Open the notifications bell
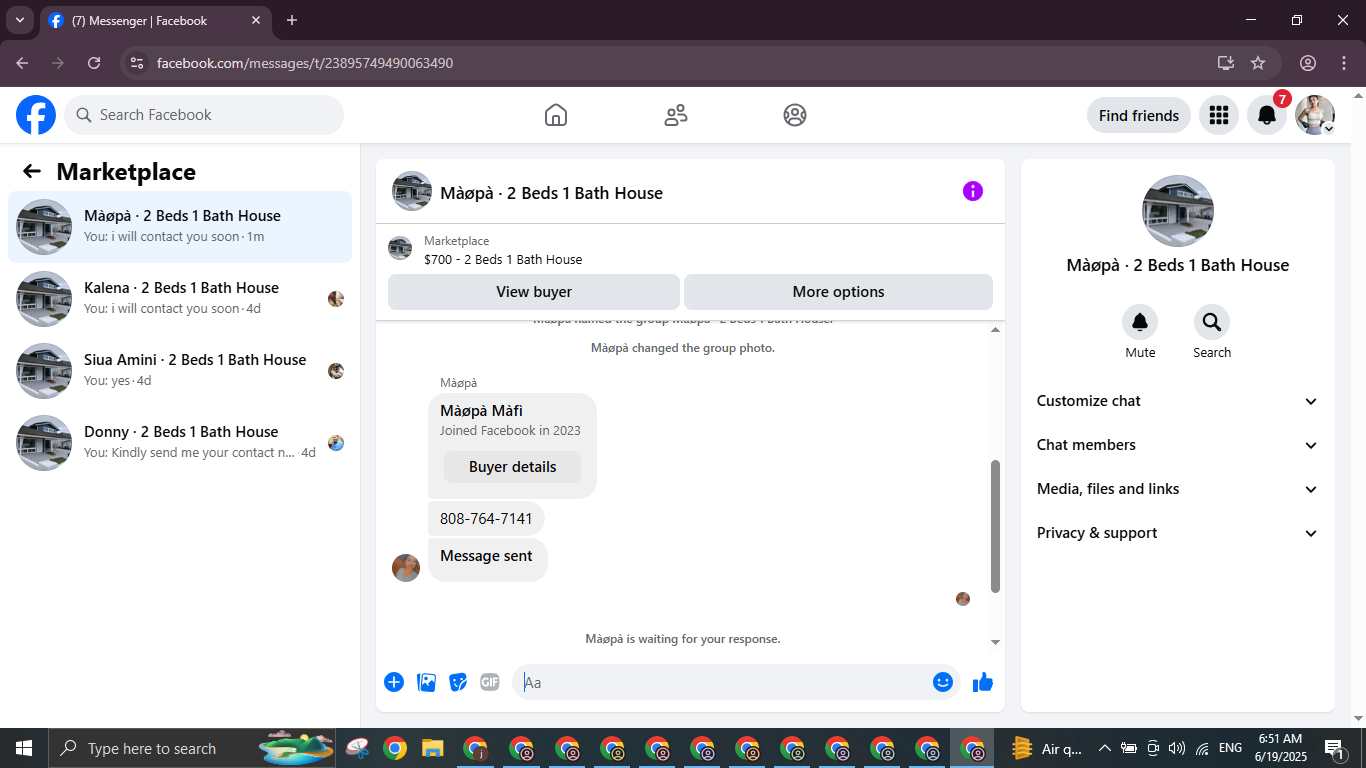 tap(1266, 115)
